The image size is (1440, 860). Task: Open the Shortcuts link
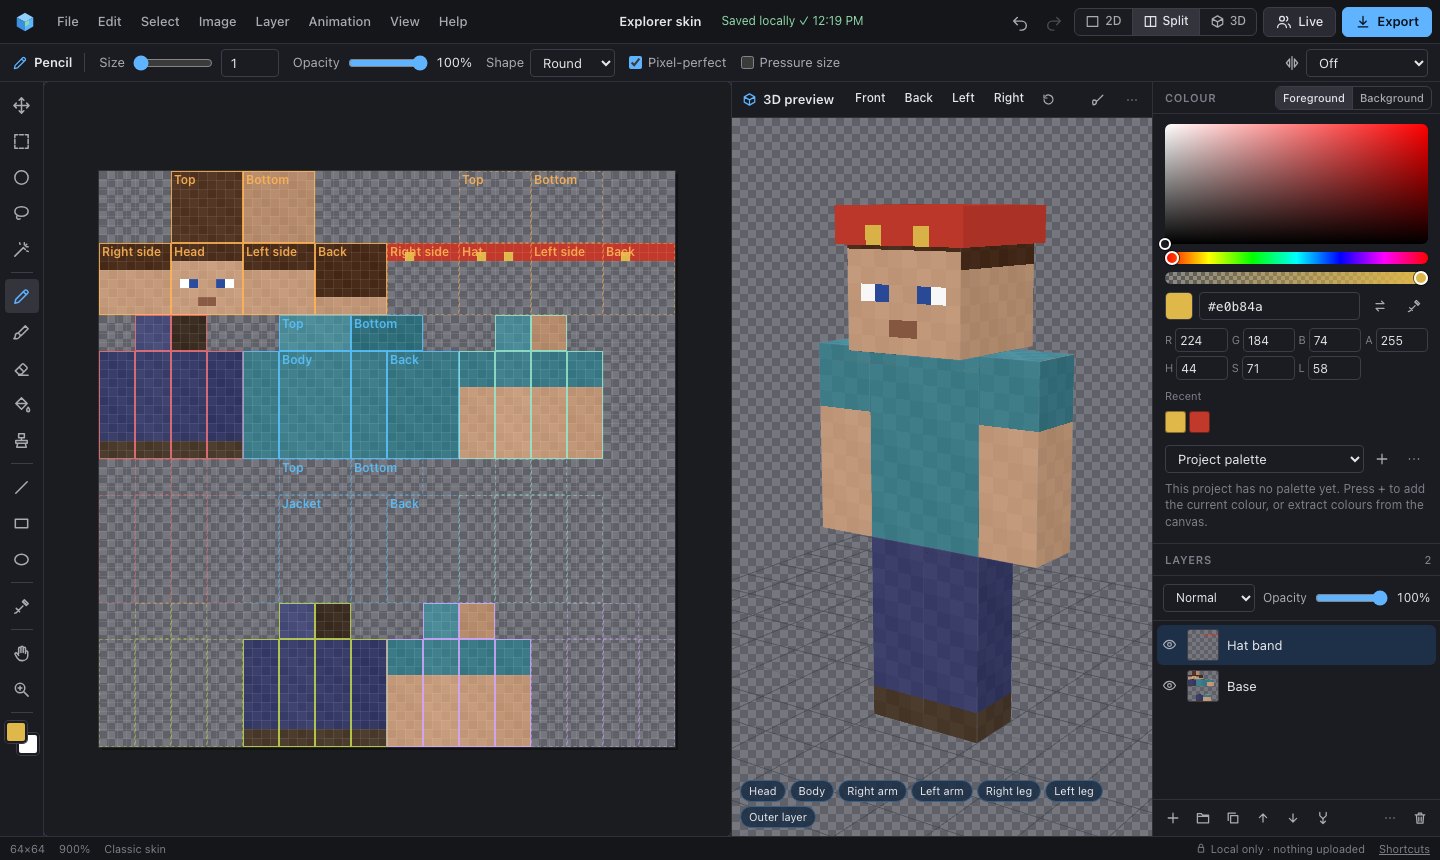(x=1404, y=849)
